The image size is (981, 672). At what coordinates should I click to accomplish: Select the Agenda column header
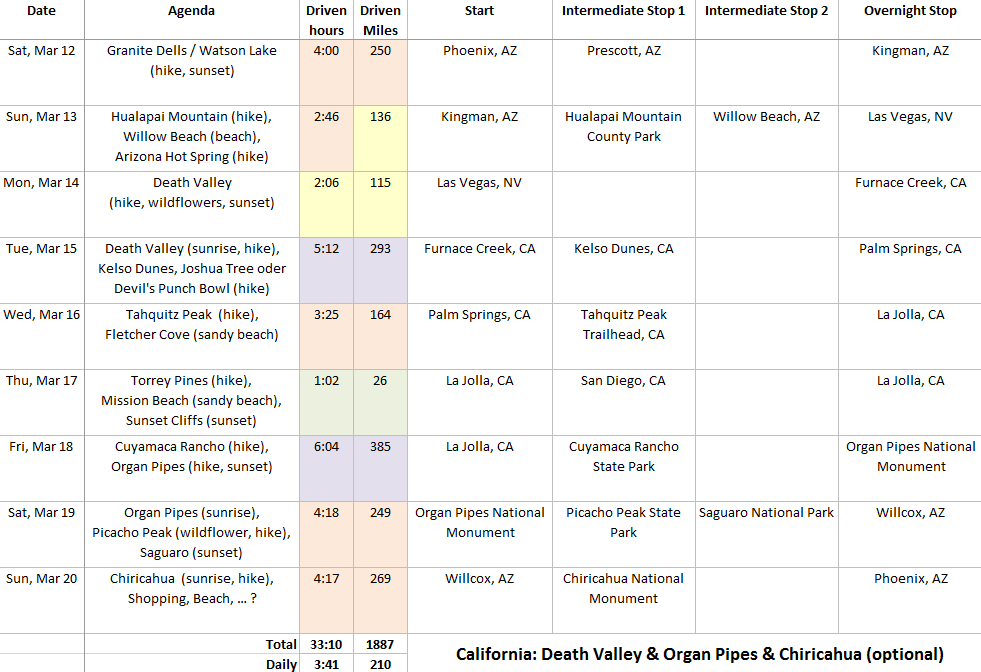pyautogui.click(x=191, y=11)
